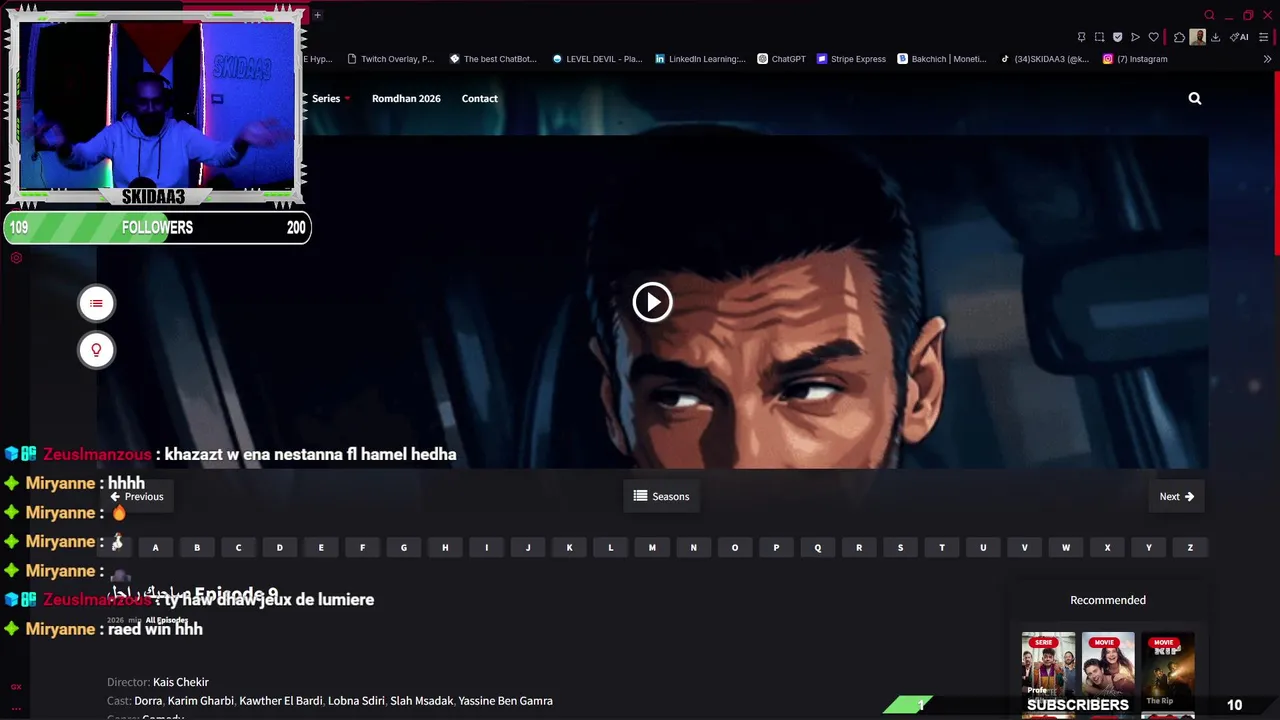This screenshot has height=720, width=1280.
Task: Filter by letter P
Action: click(x=776, y=547)
